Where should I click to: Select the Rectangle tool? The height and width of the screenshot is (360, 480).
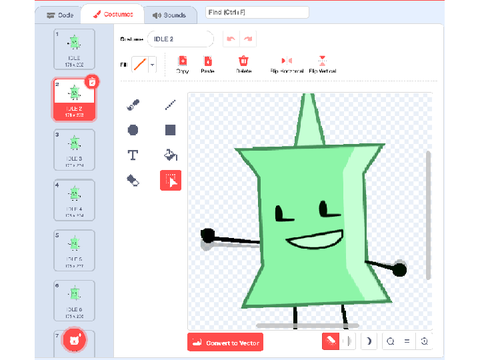170,130
